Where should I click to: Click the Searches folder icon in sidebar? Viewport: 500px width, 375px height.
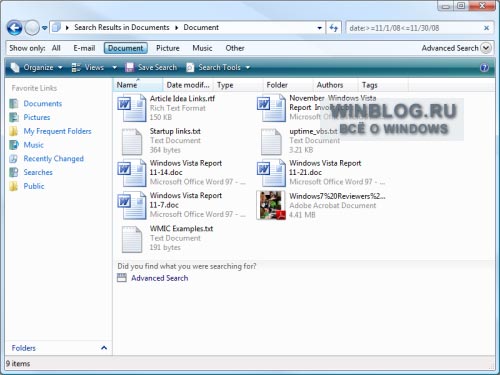pos(14,172)
